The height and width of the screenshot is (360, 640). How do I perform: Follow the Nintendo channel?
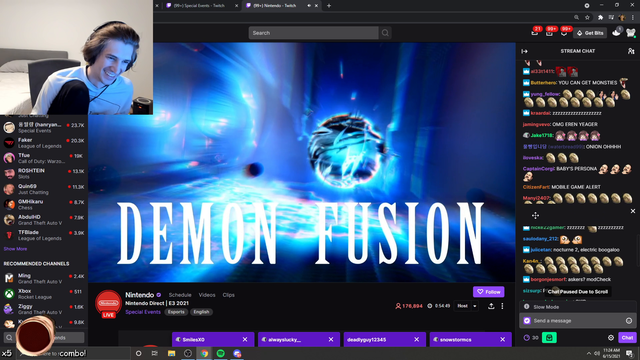(489, 292)
